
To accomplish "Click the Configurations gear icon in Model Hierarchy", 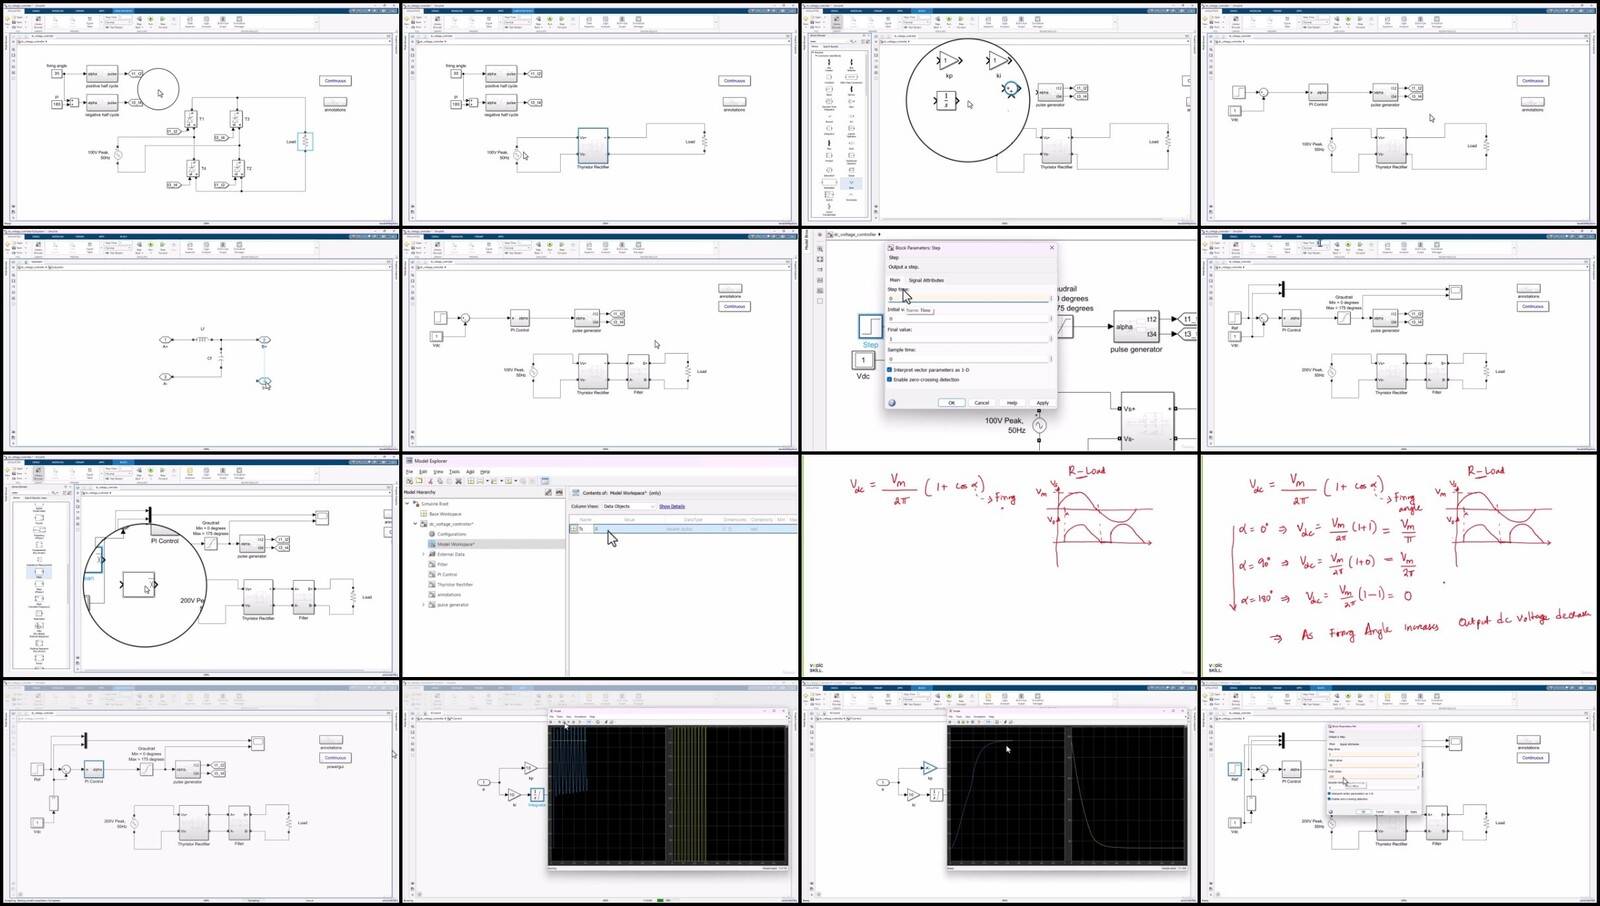I will (432, 534).
